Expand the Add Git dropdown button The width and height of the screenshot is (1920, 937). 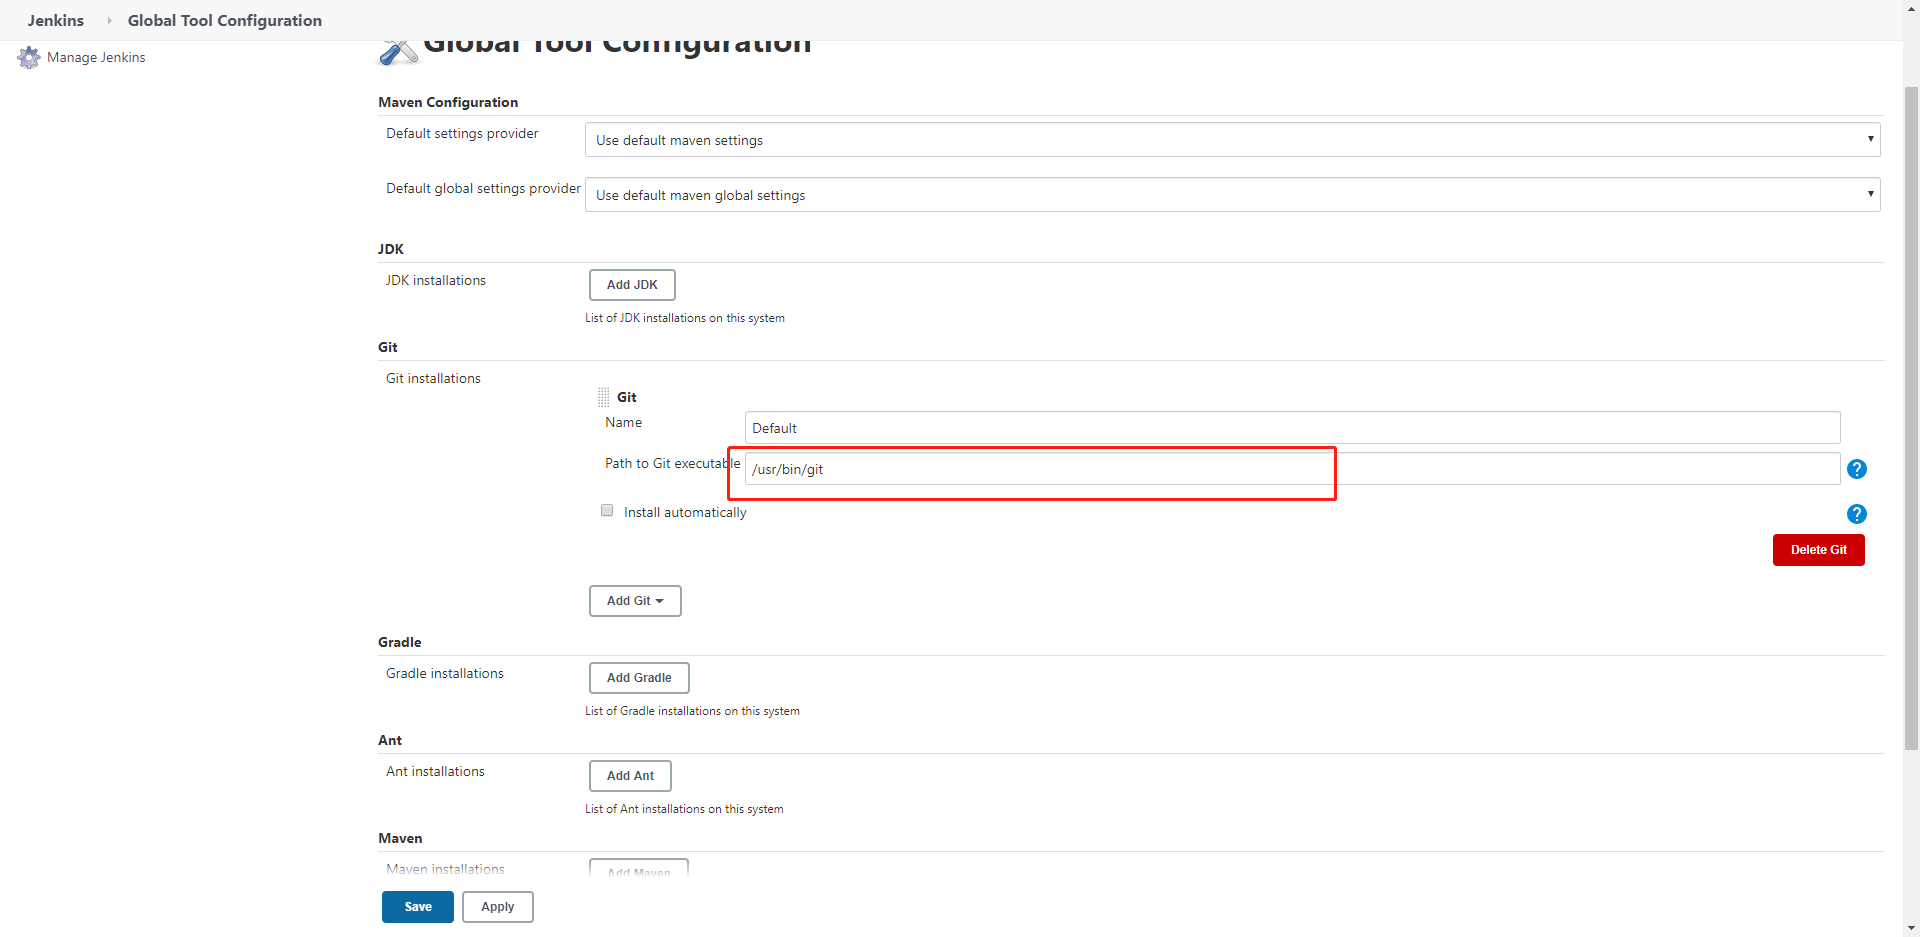[x=635, y=601]
